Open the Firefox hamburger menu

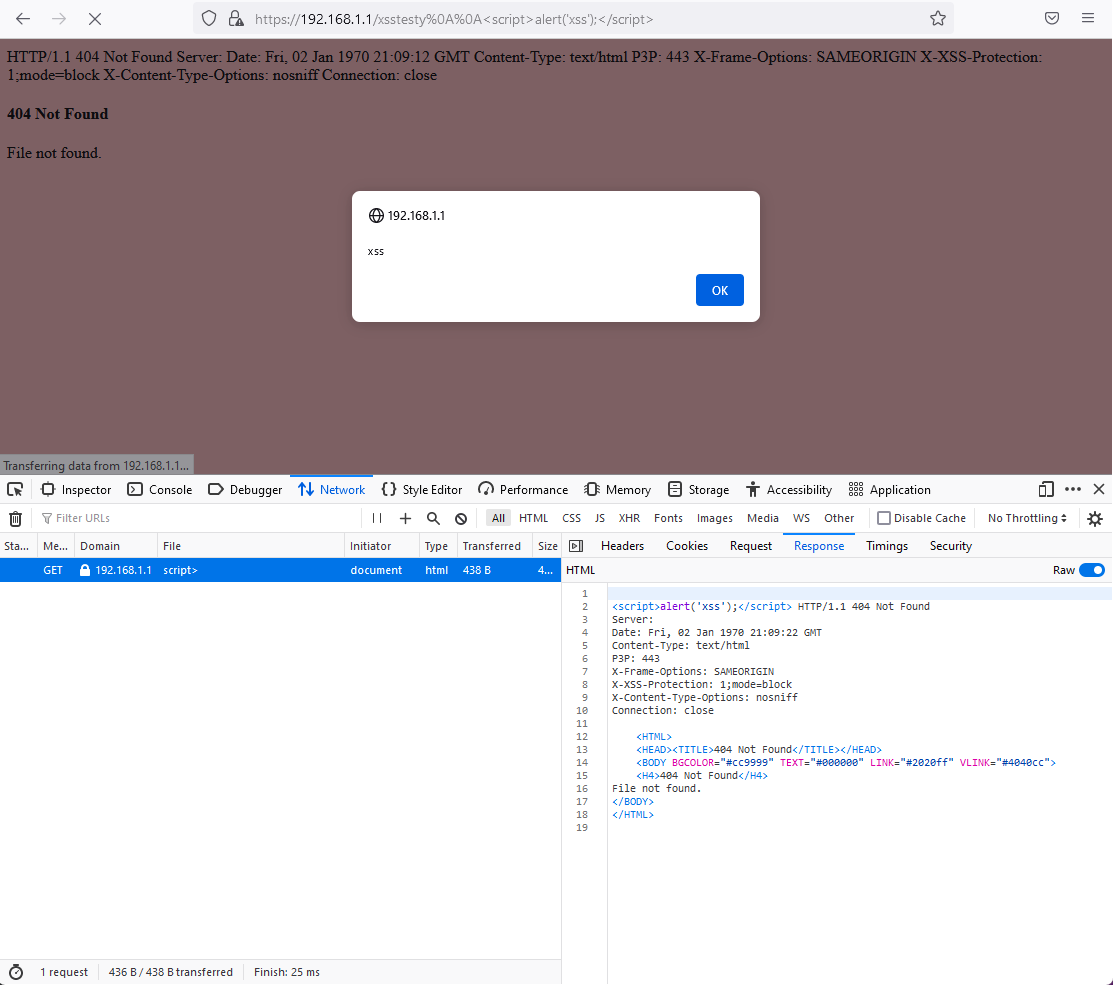pyautogui.click(x=1087, y=18)
